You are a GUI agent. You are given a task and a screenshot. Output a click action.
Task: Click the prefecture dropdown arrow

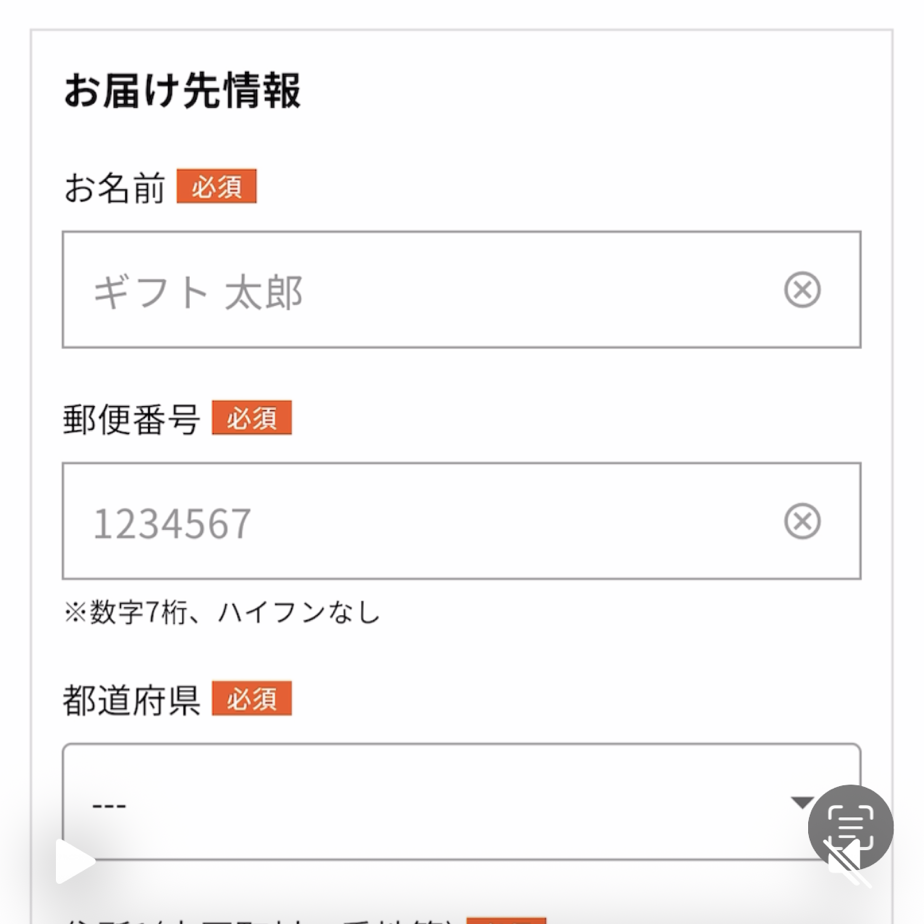click(x=800, y=802)
